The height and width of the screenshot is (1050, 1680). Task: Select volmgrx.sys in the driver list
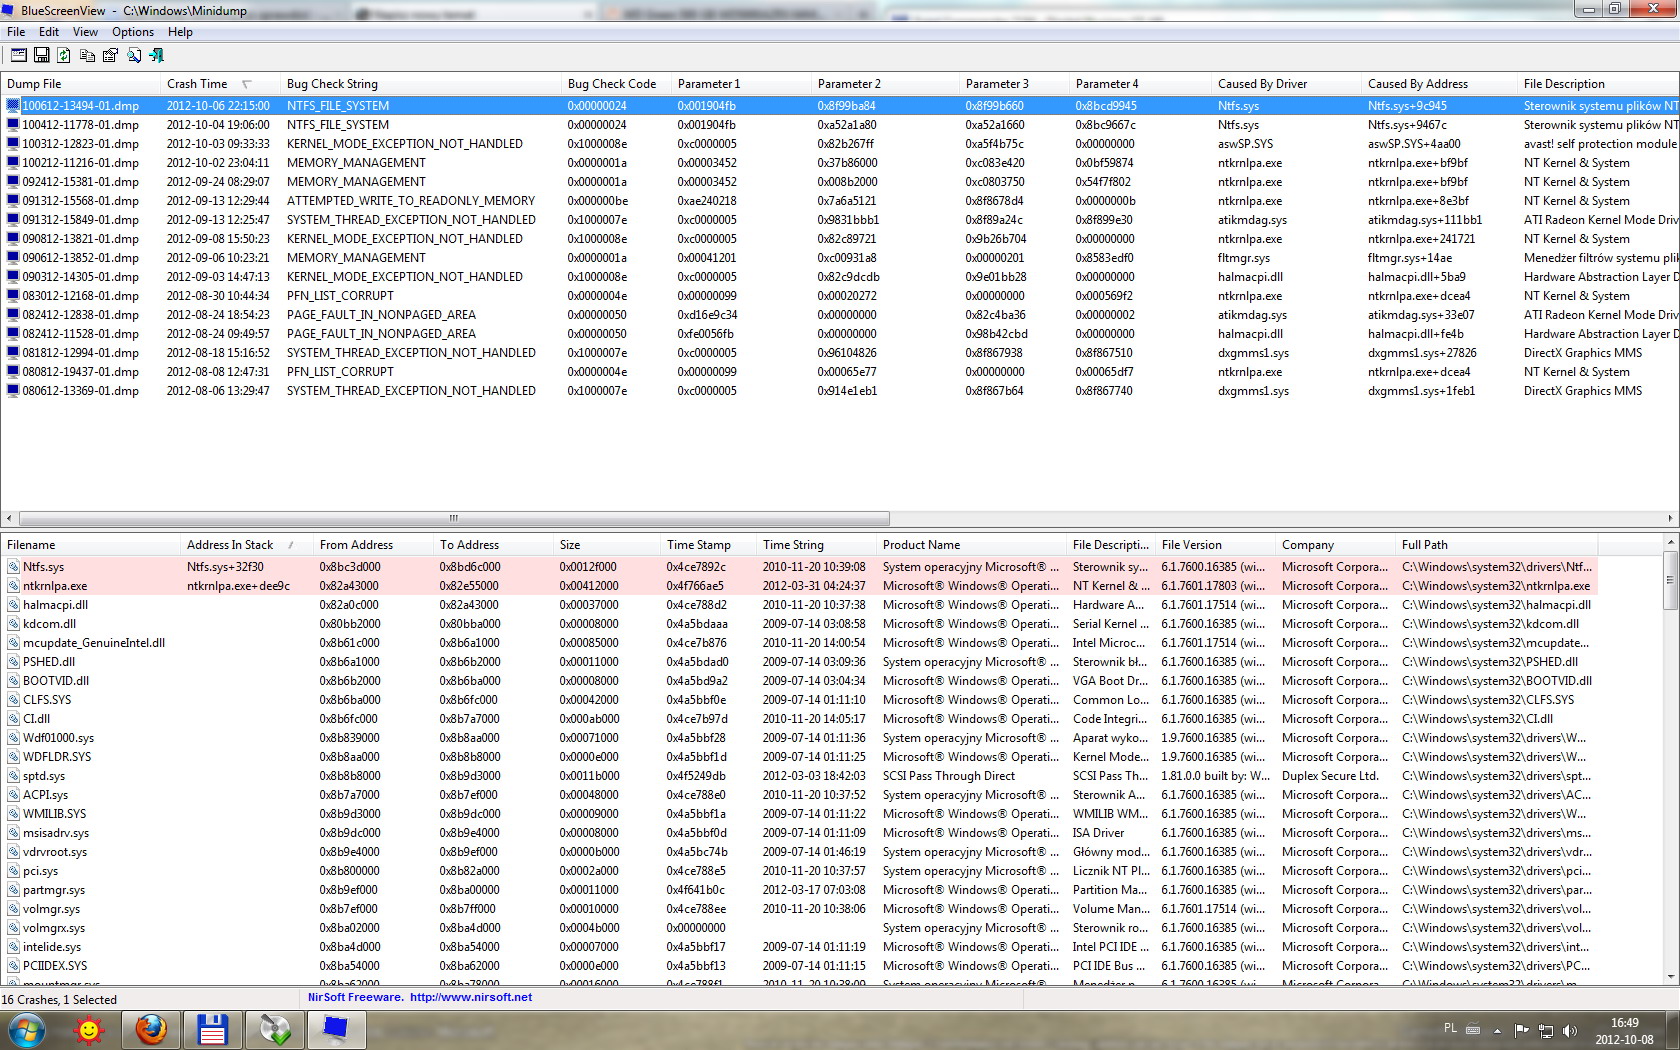tap(800, 928)
